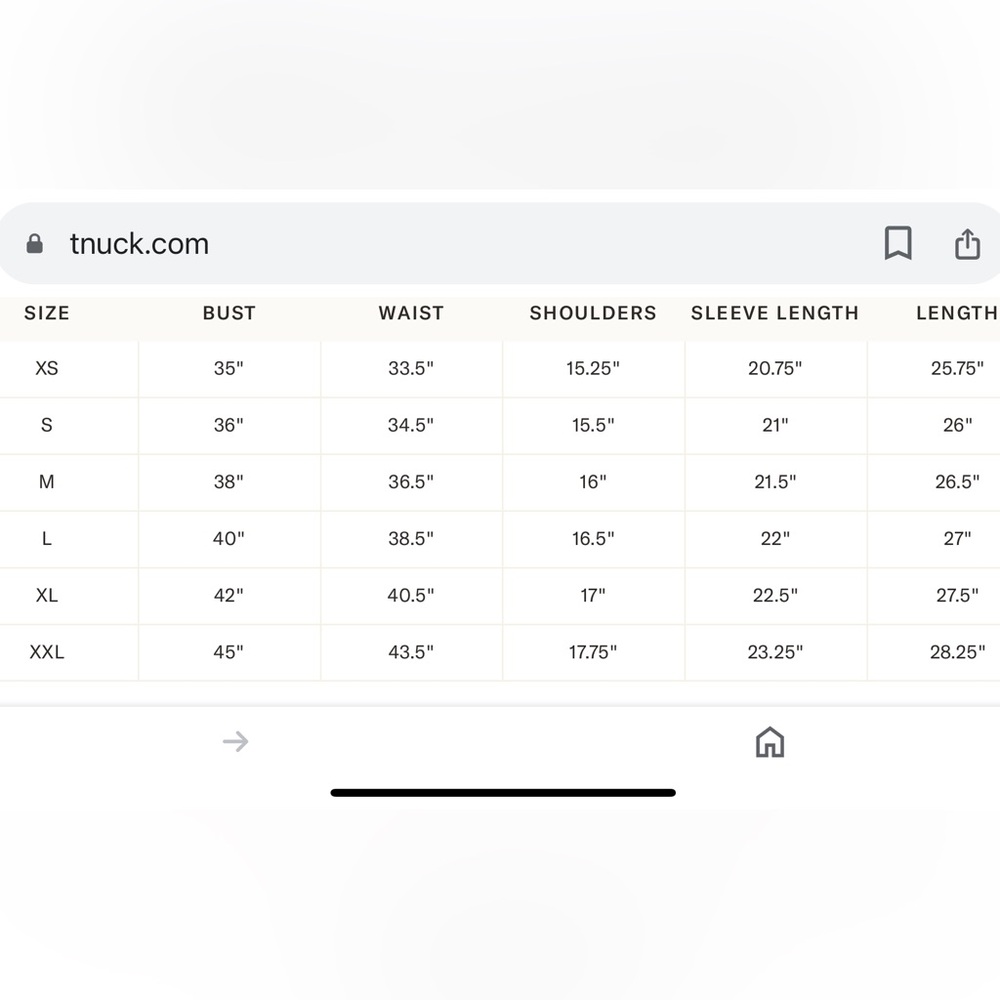Tap the forward arrow navigation icon
The image size is (1000, 1000).
235,741
